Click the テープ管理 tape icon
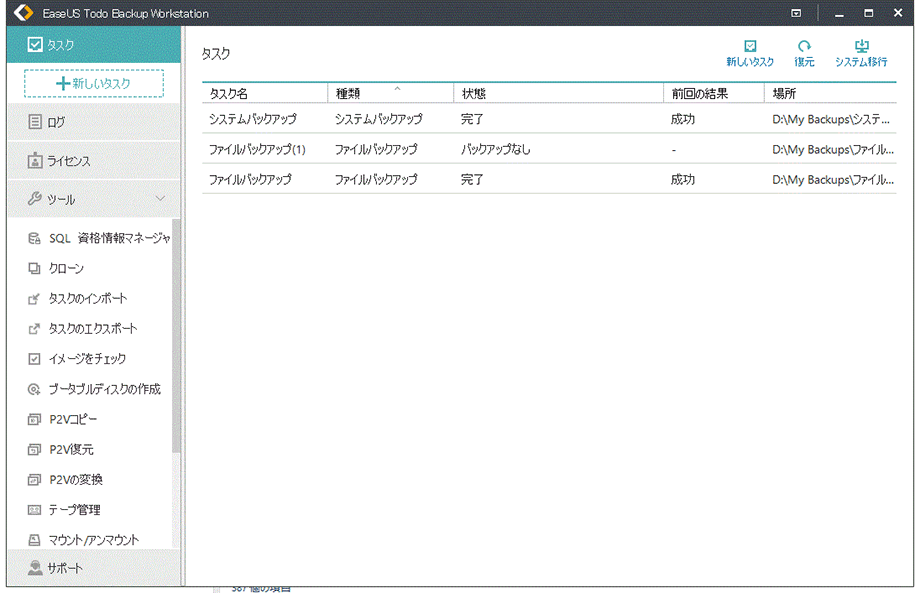920x593 pixels. [34, 510]
